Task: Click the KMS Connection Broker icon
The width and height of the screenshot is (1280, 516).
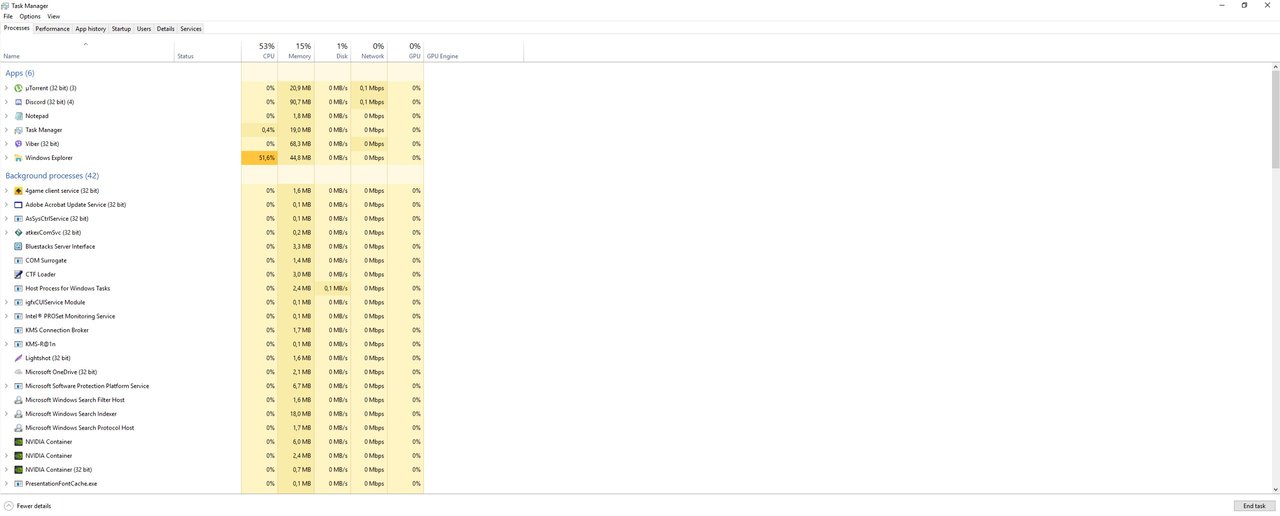Action: (x=18, y=330)
